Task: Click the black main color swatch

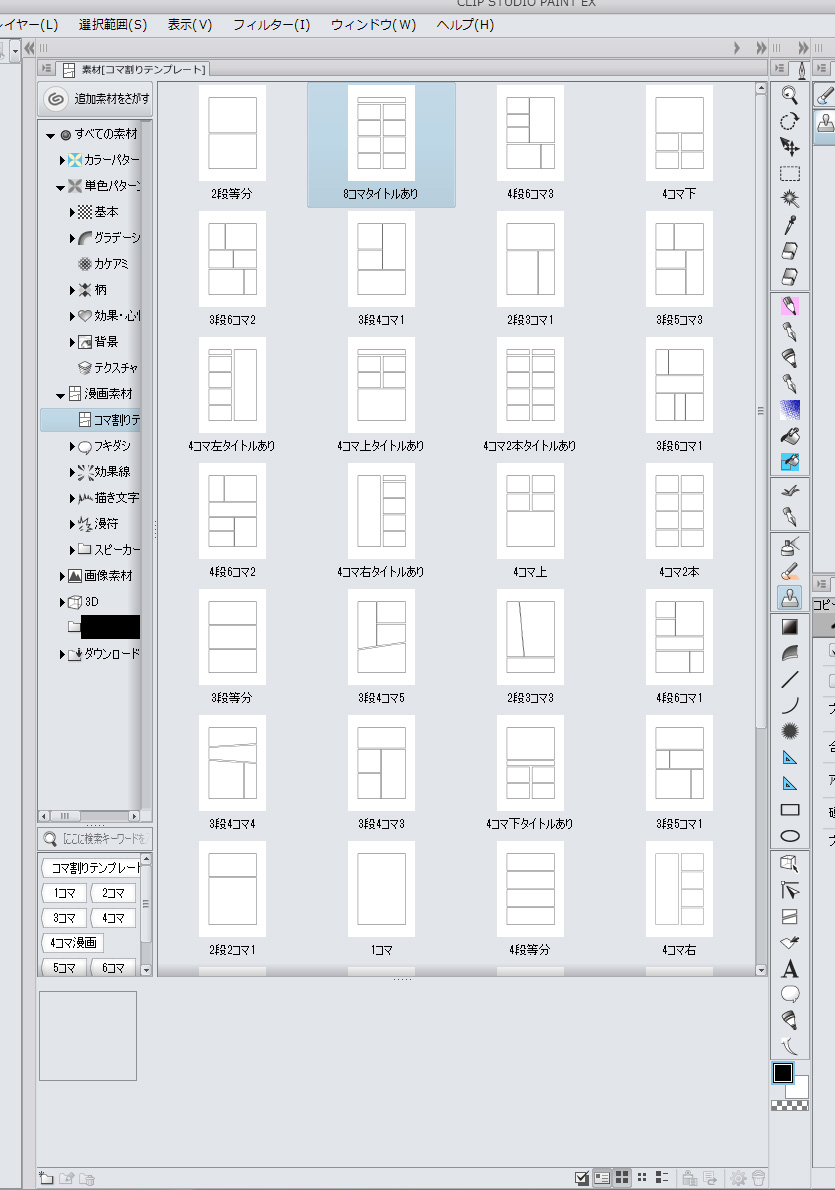Action: [x=783, y=1073]
